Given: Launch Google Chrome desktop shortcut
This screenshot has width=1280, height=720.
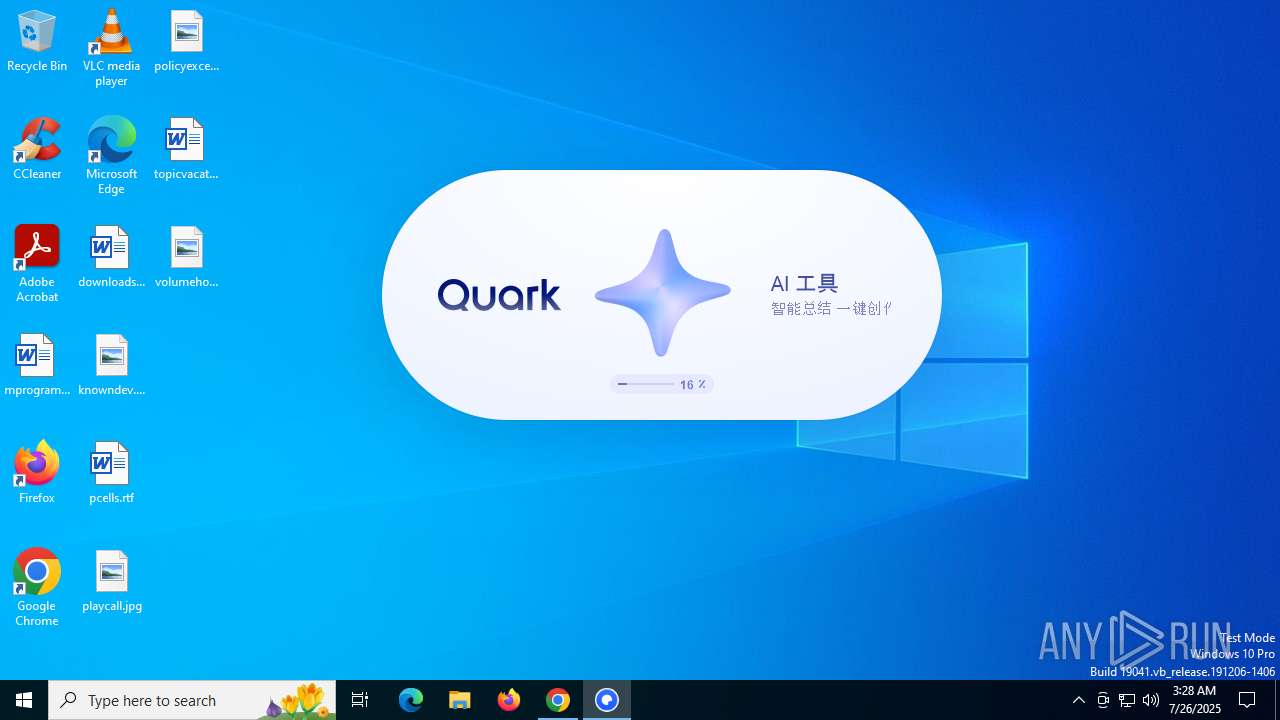Looking at the screenshot, I should coord(37,588).
